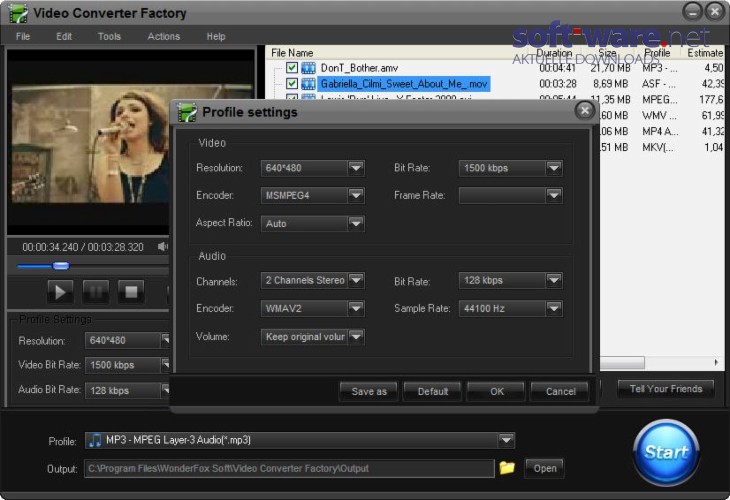
Task: Open the Actions menu
Action: [x=163, y=36]
